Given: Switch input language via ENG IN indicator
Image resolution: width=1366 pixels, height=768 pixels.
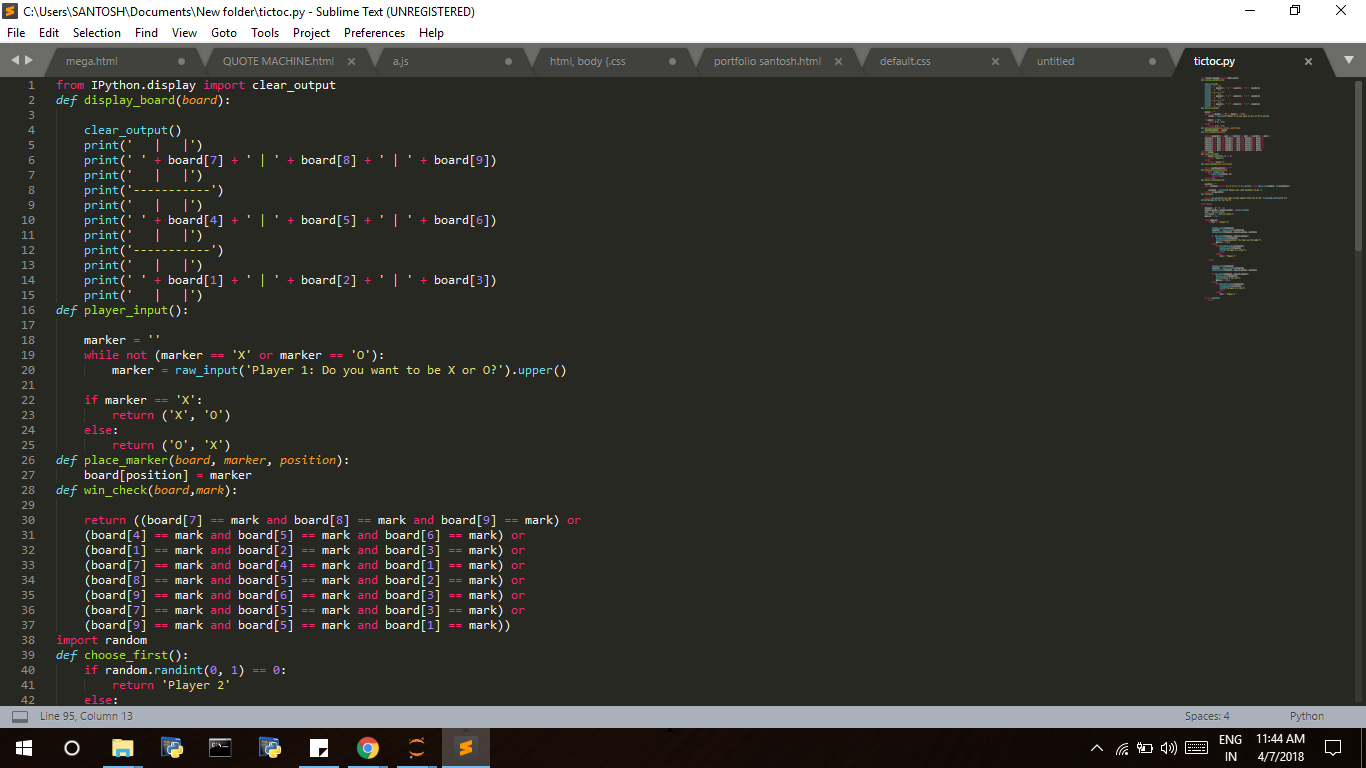Looking at the screenshot, I should [x=1232, y=747].
